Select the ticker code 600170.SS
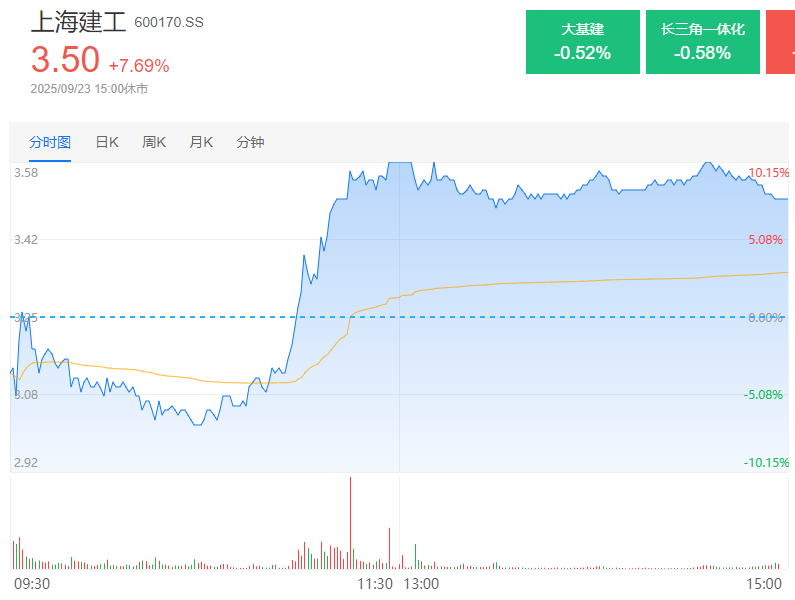The height and width of the screenshot is (600, 795). coord(169,22)
